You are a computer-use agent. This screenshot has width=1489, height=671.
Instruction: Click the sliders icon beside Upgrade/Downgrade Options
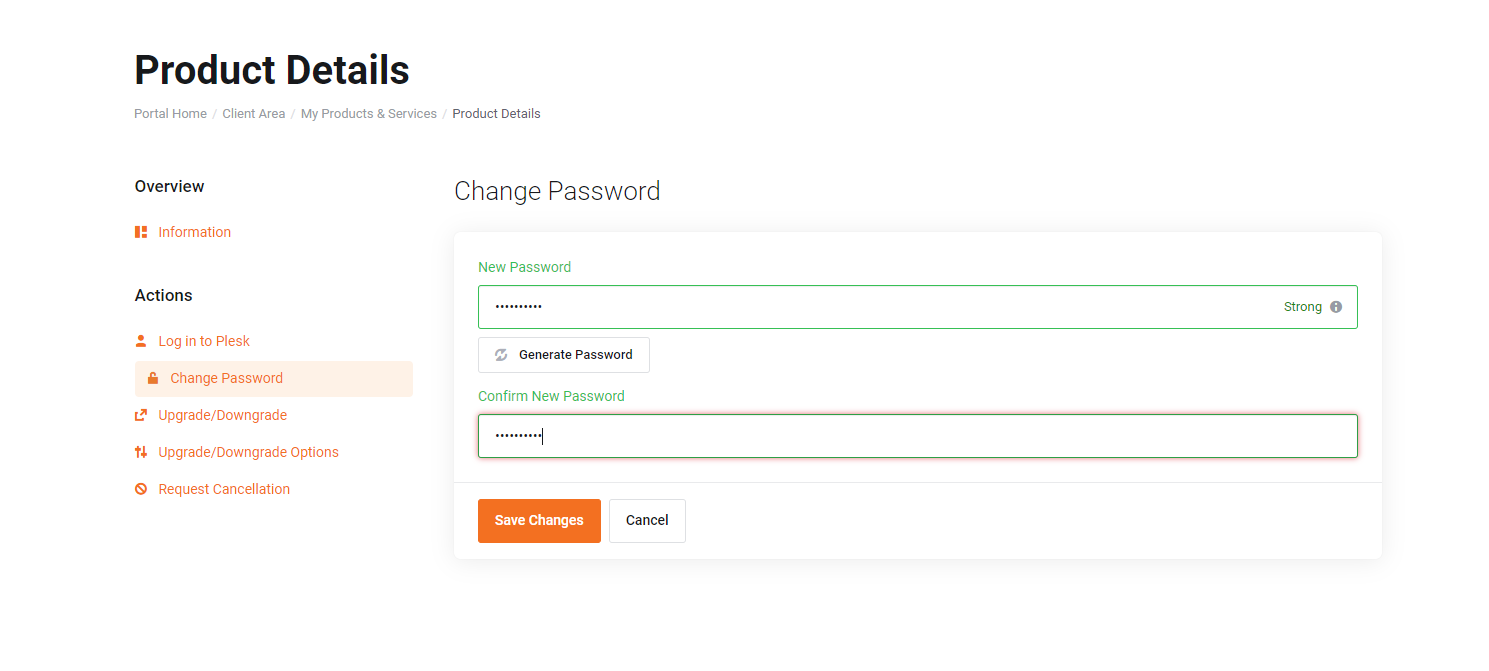click(x=141, y=452)
